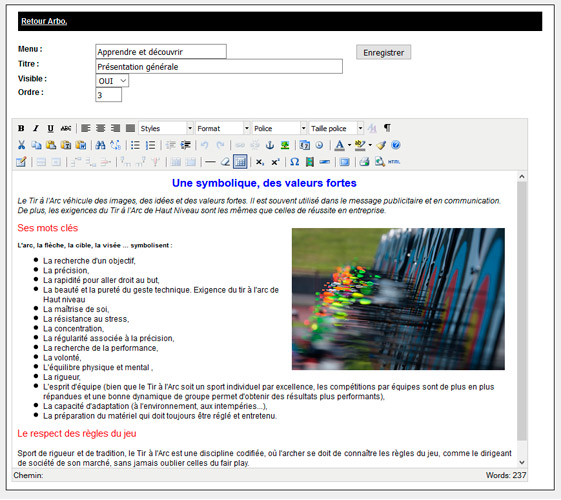
Task: Insert special character Omega icon
Action: (294, 162)
